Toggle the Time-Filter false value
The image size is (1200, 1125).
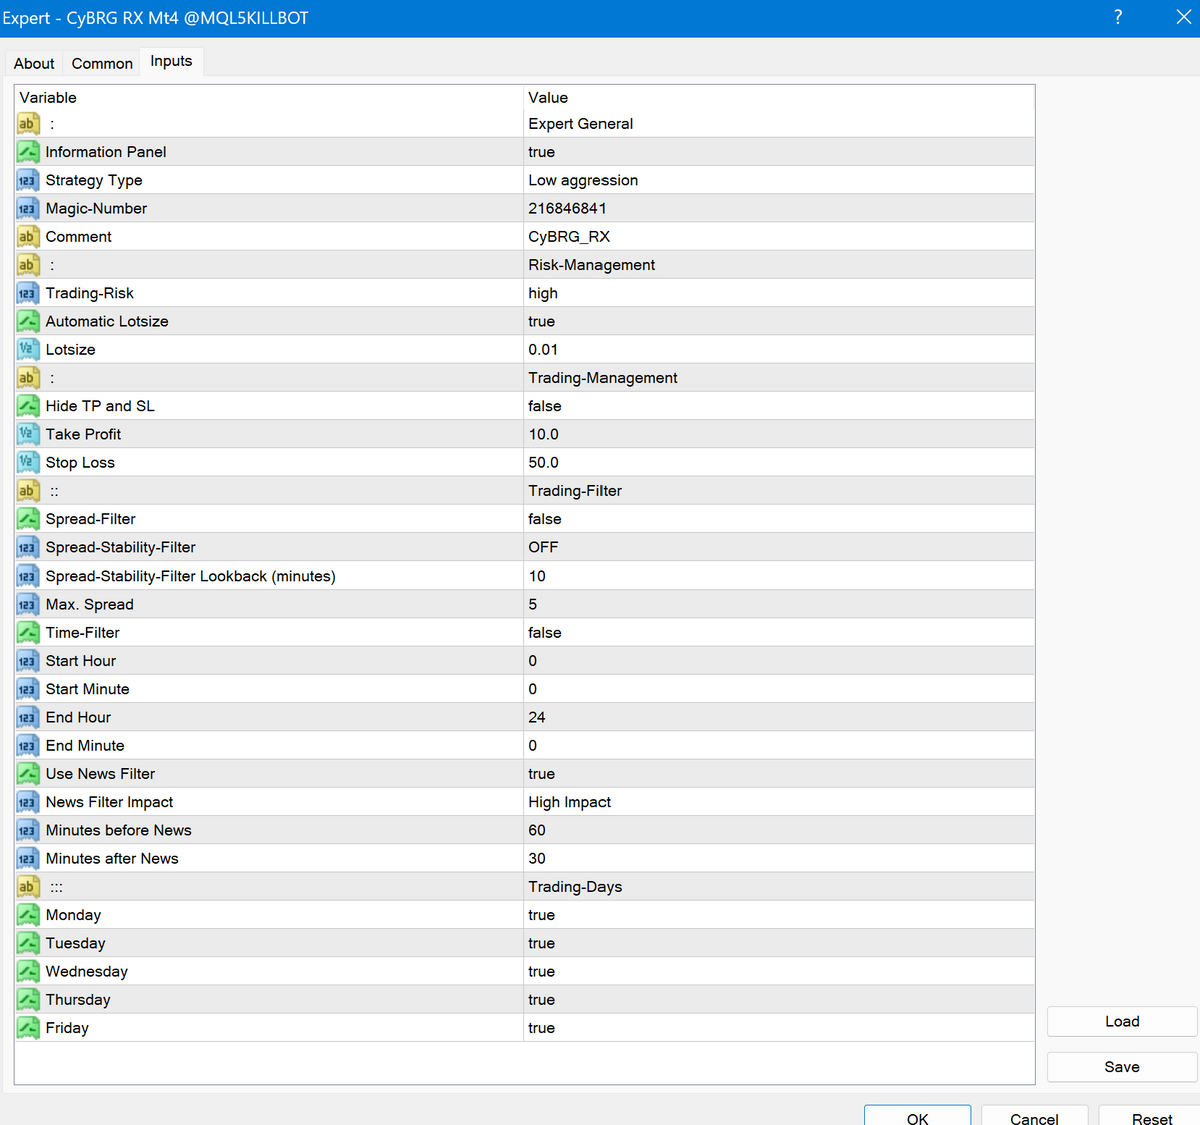(545, 633)
